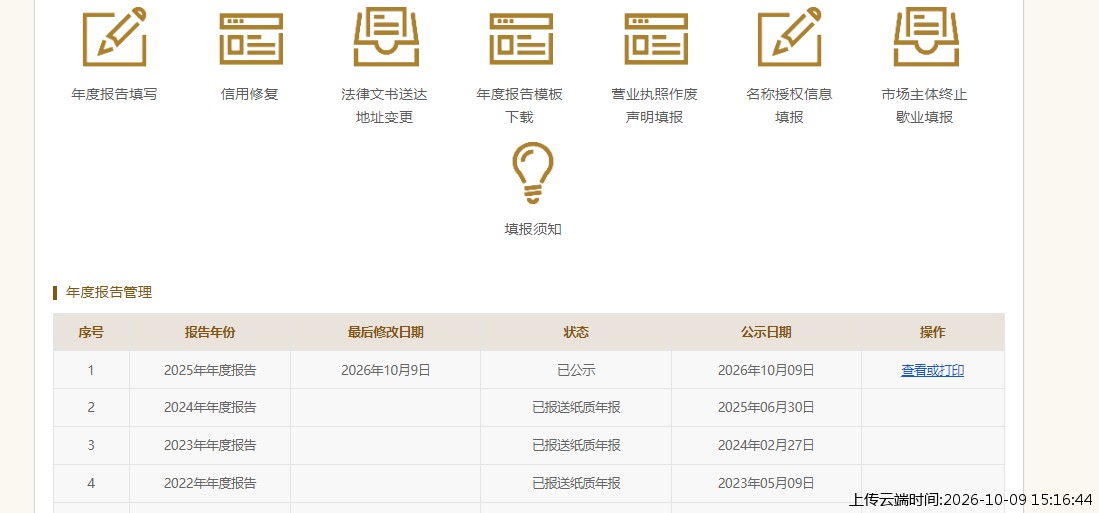Image resolution: width=1099 pixels, height=513 pixels.
Task: Click the 公示日期 column header
Action: pyautogui.click(x=766, y=332)
